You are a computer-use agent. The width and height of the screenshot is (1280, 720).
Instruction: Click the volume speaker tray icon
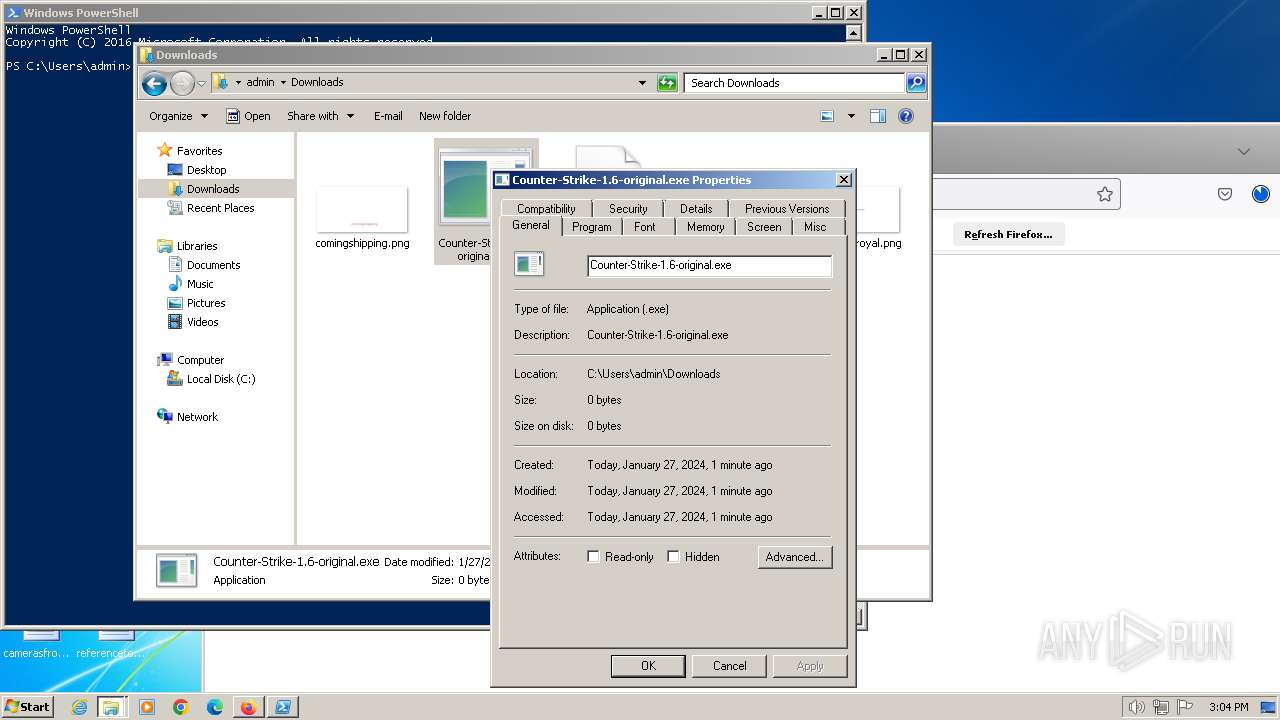click(x=1136, y=707)
